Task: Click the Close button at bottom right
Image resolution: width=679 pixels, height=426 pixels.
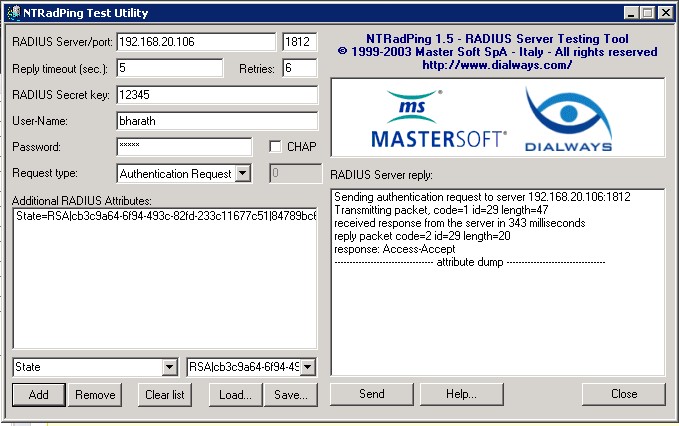Action: 624,394
